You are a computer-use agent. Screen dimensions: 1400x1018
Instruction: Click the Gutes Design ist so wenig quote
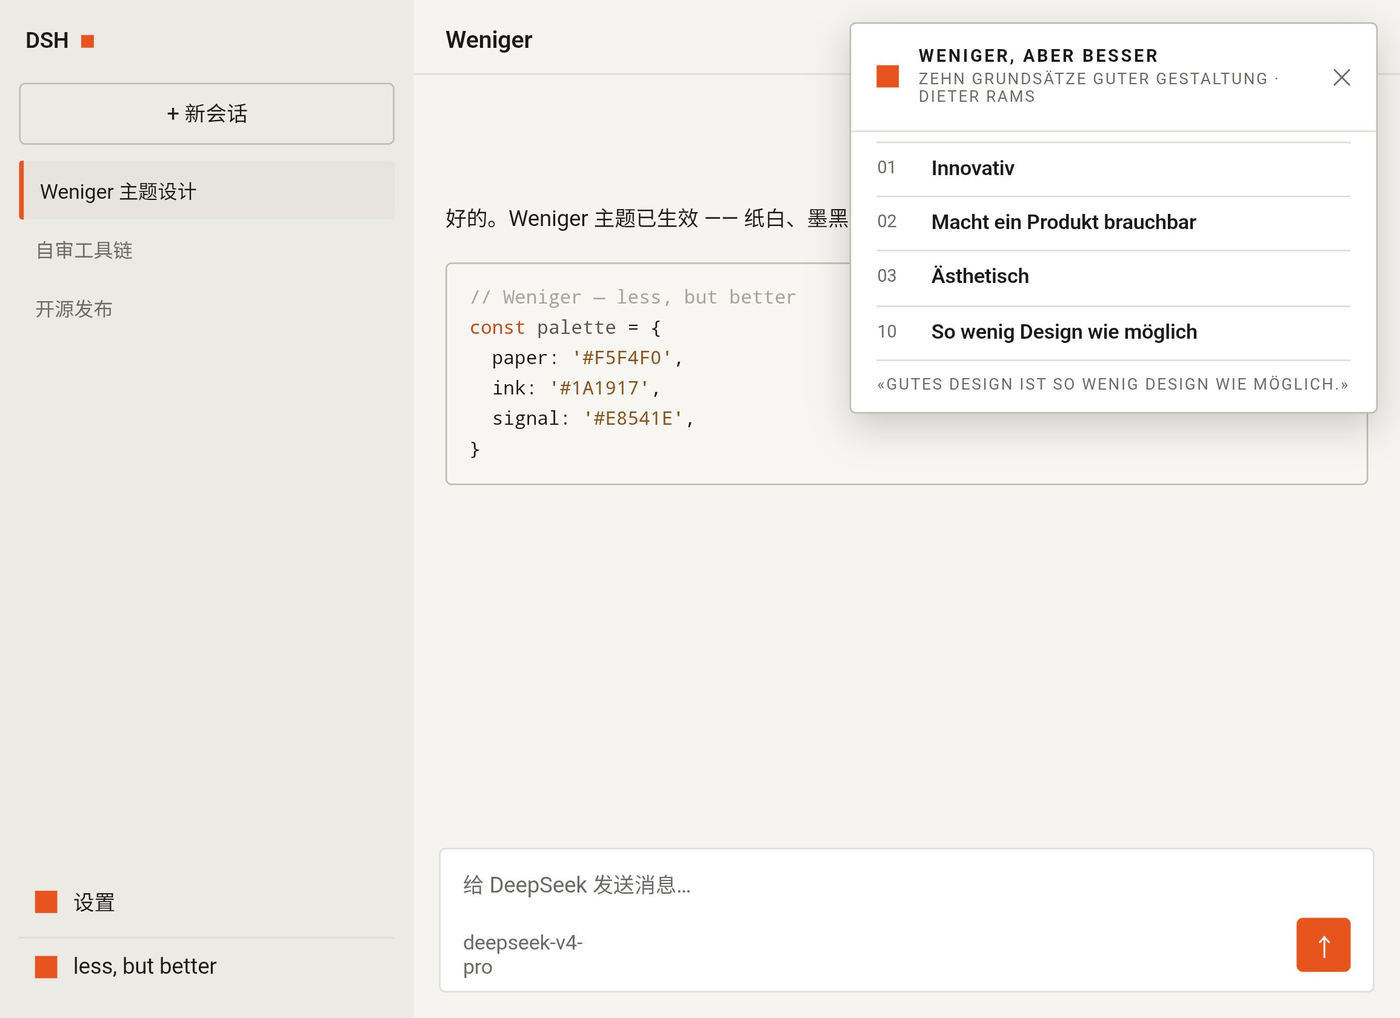tap(1113, 384)
